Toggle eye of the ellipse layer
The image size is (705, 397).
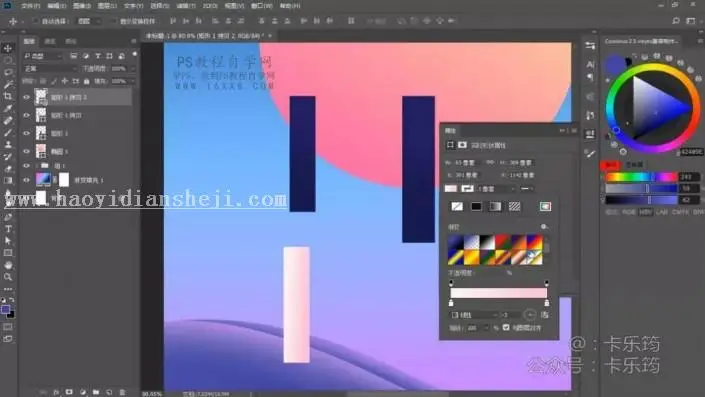tap(27, 151)
